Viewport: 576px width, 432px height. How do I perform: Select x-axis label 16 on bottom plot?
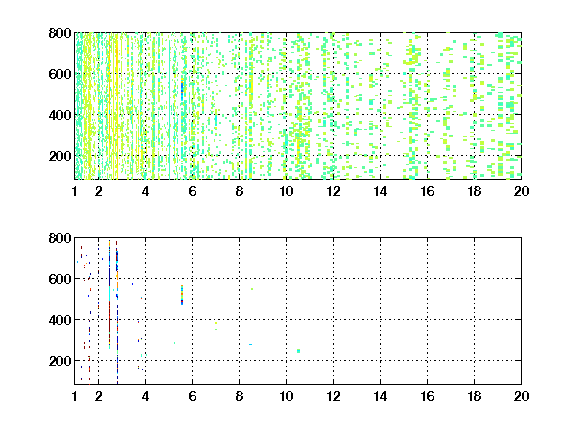tap(427, 396)
